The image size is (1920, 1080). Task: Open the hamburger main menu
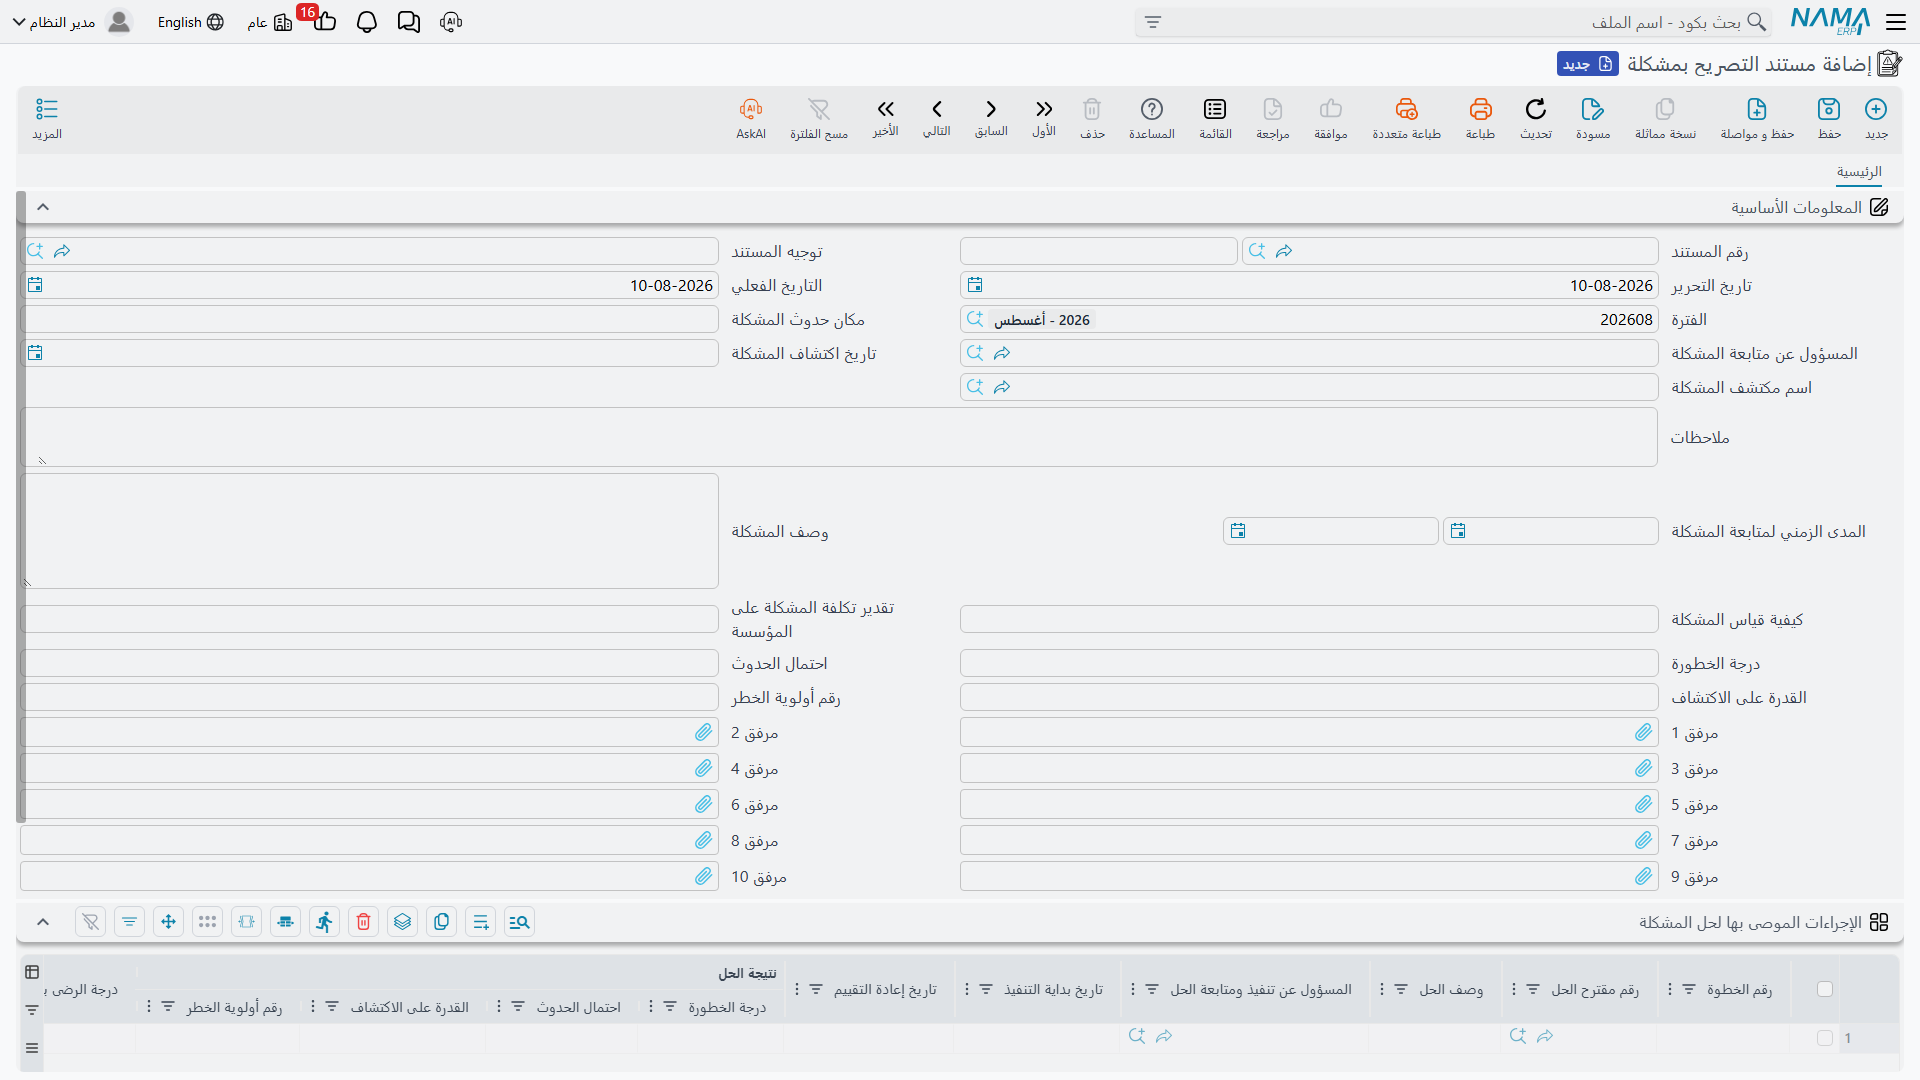pyautogui.click(x=1895, y=21)
